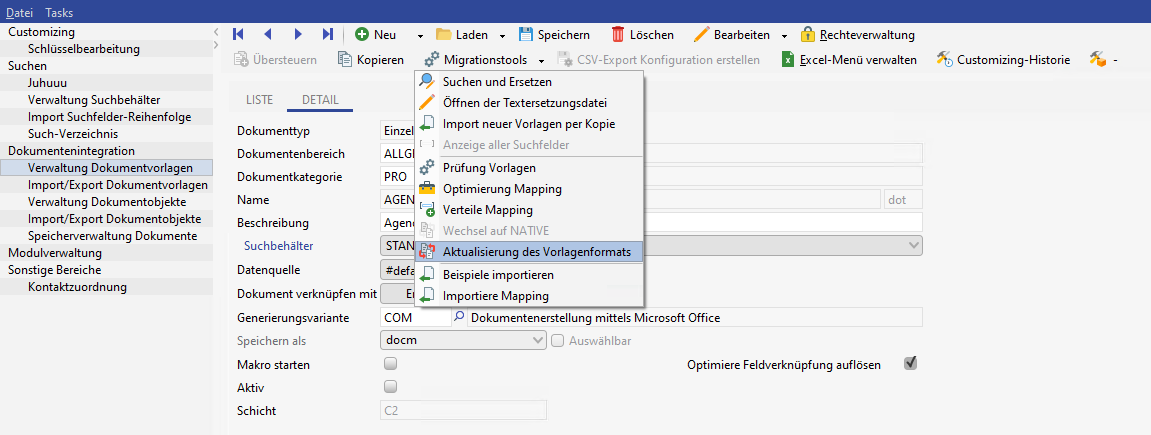Click the Speichern floppy disk icon
This screenshot has width=1151, height=435.
pos(527,35)
